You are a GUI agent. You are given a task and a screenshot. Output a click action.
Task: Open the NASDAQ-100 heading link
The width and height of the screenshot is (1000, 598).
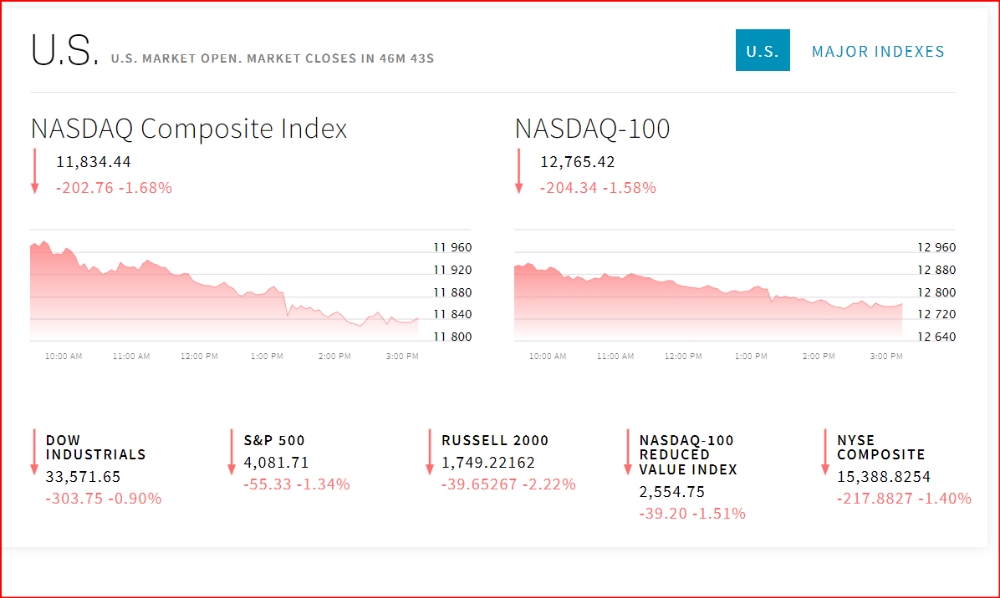(x=592, y=129)
